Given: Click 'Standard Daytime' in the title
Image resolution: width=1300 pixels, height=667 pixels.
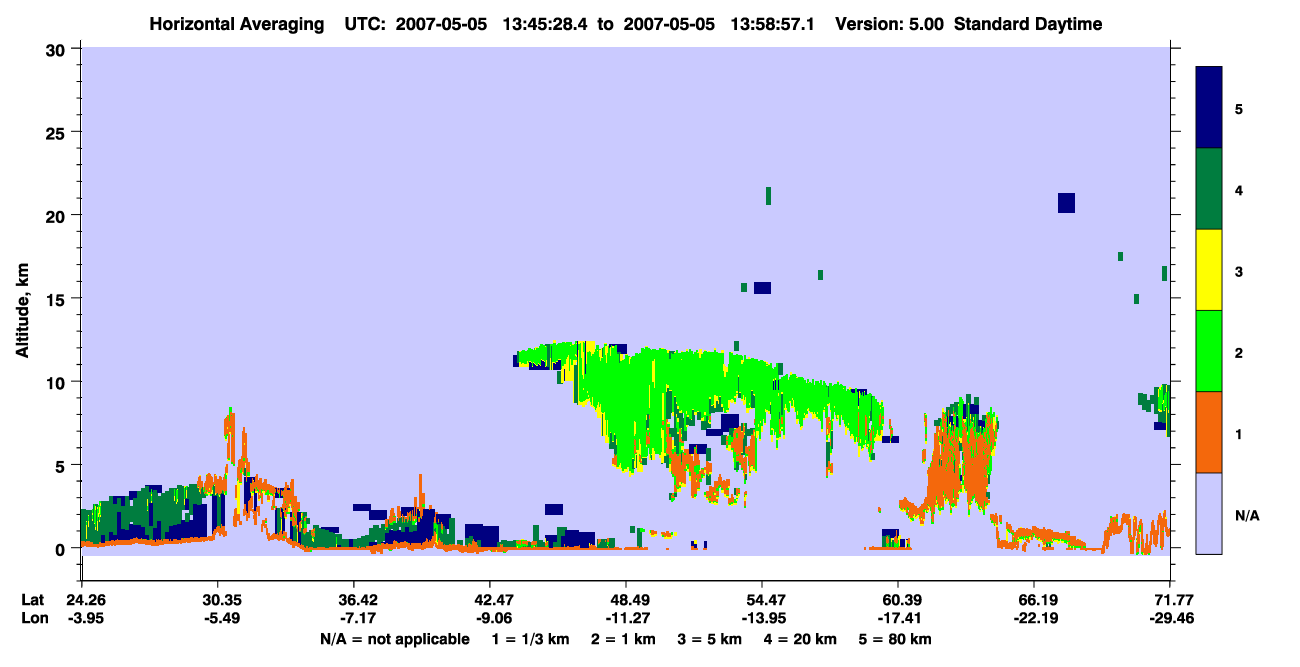Looking at the screenshot, I should 1028,24.
